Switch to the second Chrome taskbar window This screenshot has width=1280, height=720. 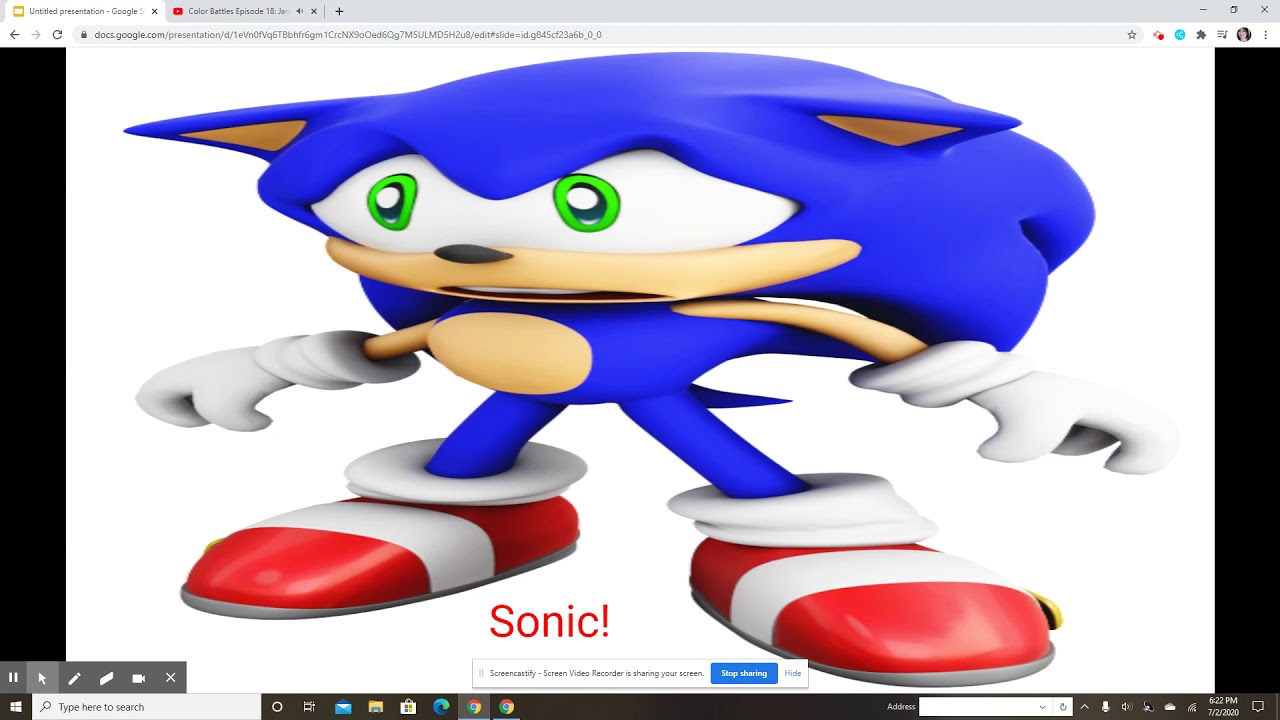pos(507,707)
